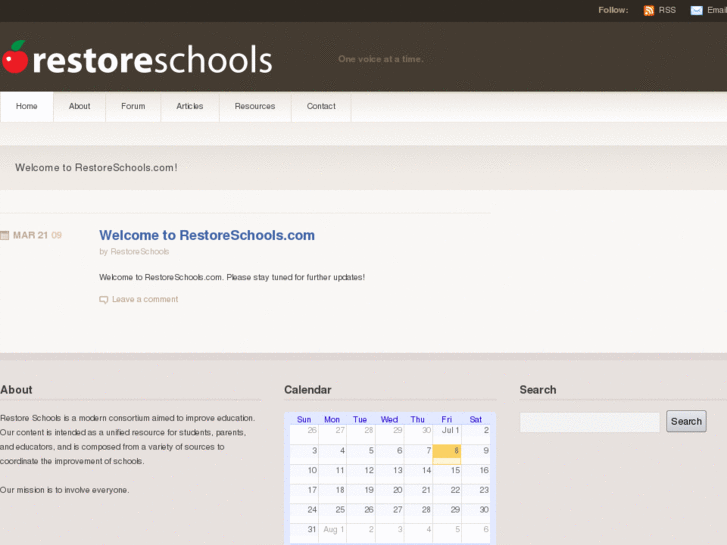Open the About menu item

pyautogui.click(x=80, y=106)
